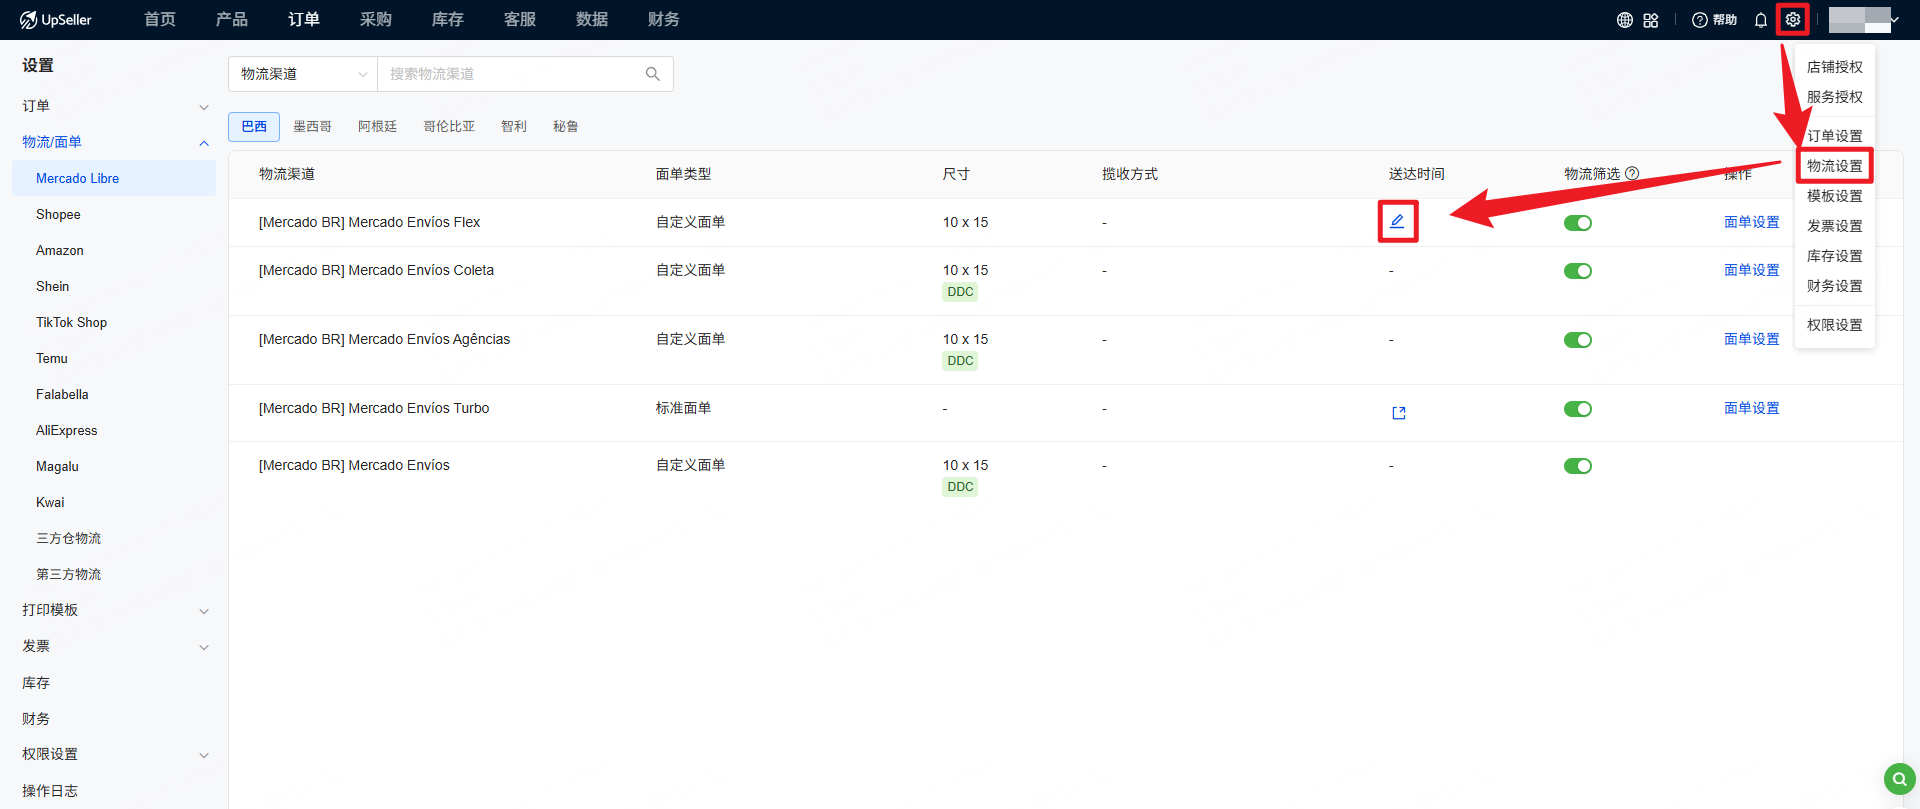Viewport: 1920px width, 809px height.
Task: Select 权限设置 in settings dropdown menu
Action: [x=1835, y=325]
